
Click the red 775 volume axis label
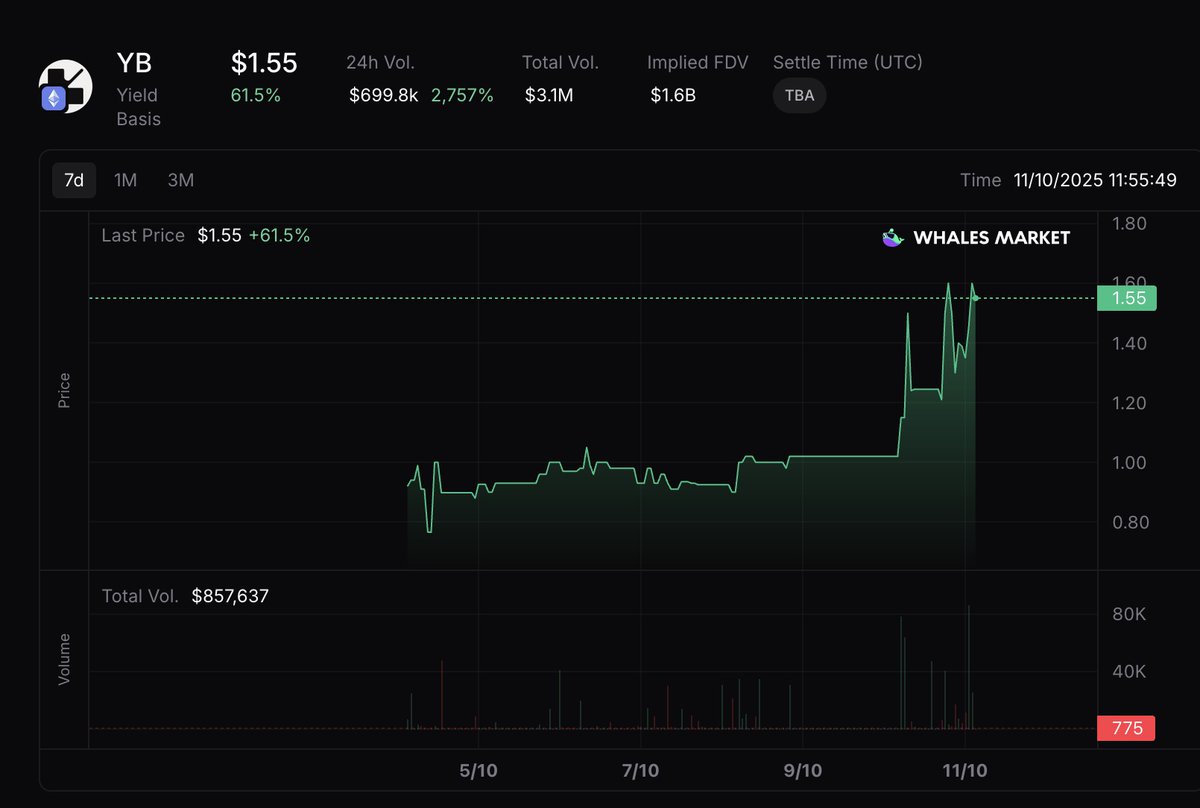(x=1127, y=728)
